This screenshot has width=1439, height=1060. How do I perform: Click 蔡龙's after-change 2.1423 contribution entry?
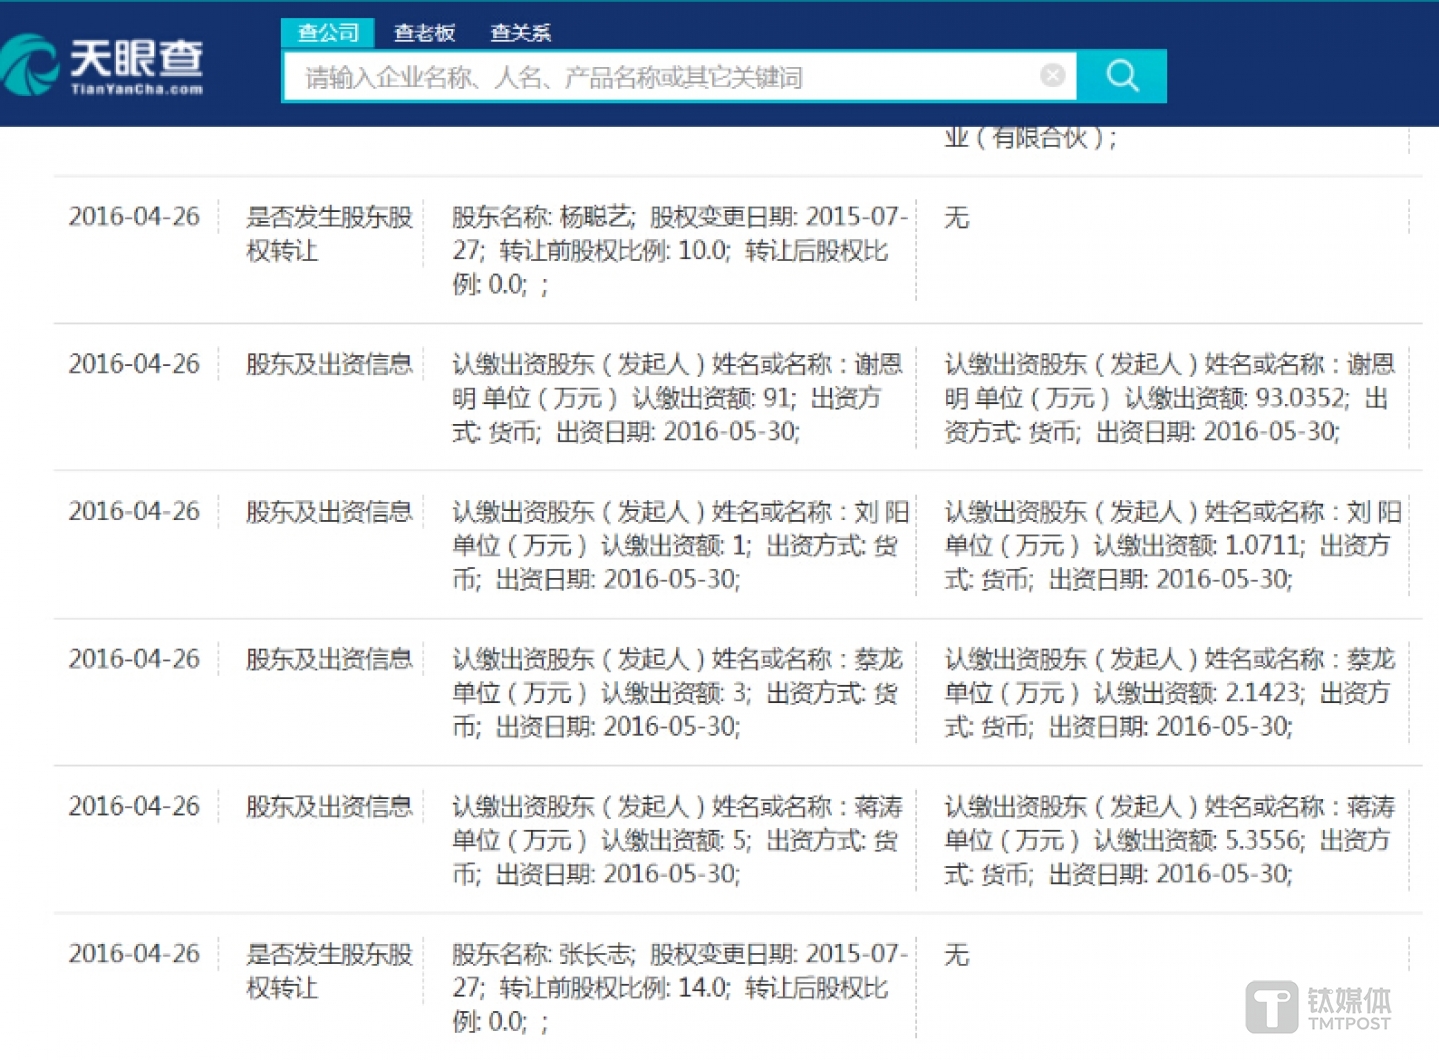1168,692
